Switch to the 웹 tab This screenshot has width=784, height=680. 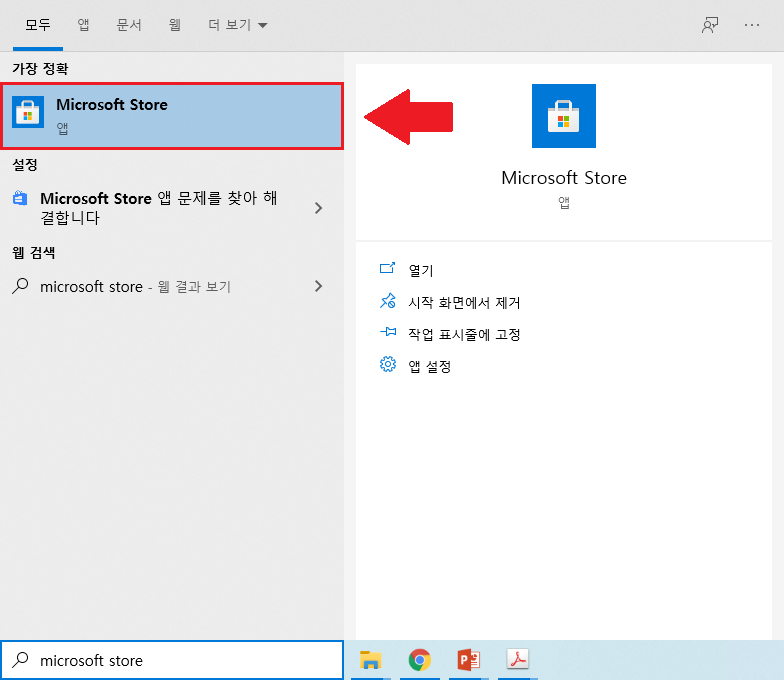[x=174, y=25]
